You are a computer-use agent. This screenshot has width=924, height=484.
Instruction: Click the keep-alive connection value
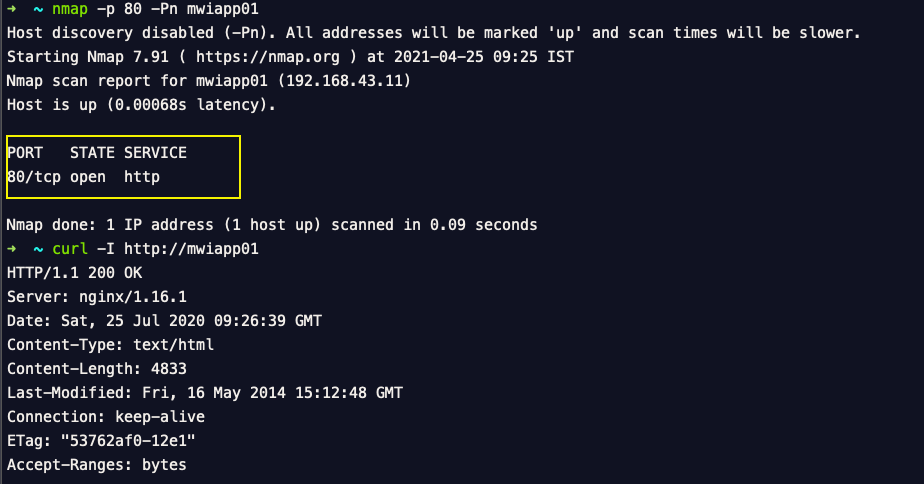[x=160, y=416]
